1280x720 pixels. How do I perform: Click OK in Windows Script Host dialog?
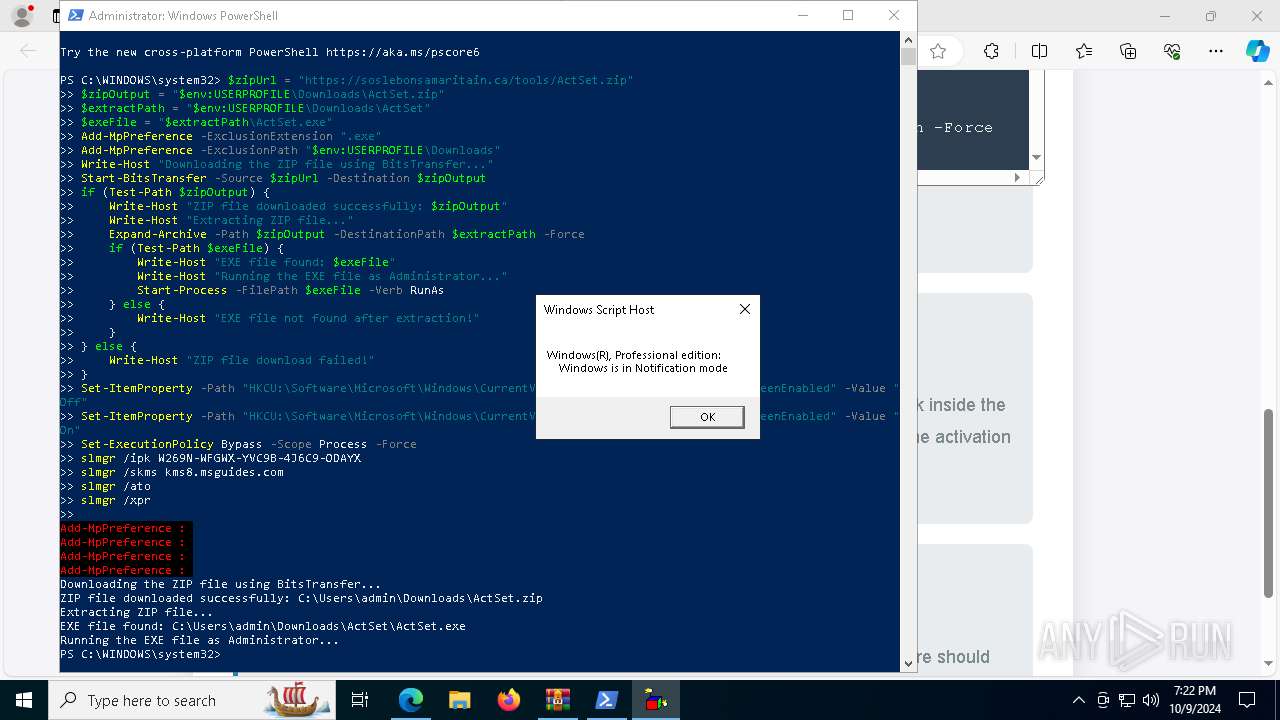[707, 417]
